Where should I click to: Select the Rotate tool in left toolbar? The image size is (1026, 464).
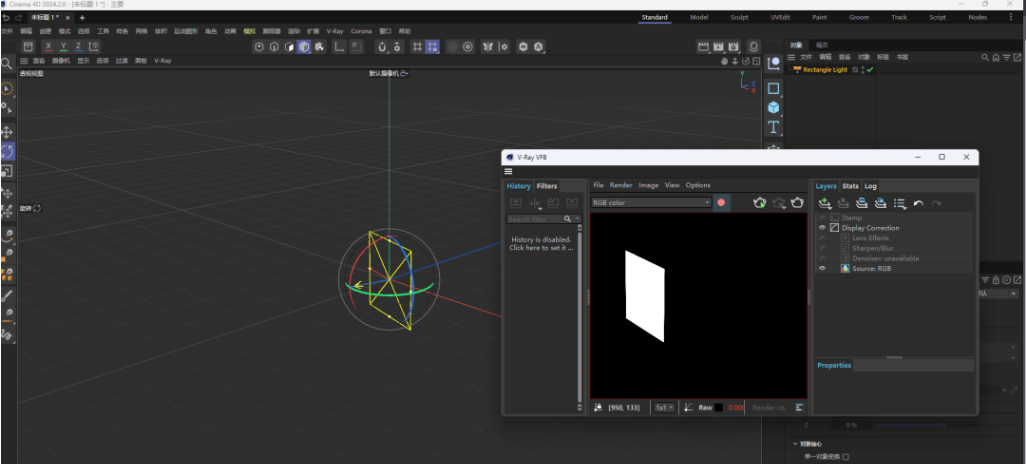[x=7, y=151]
